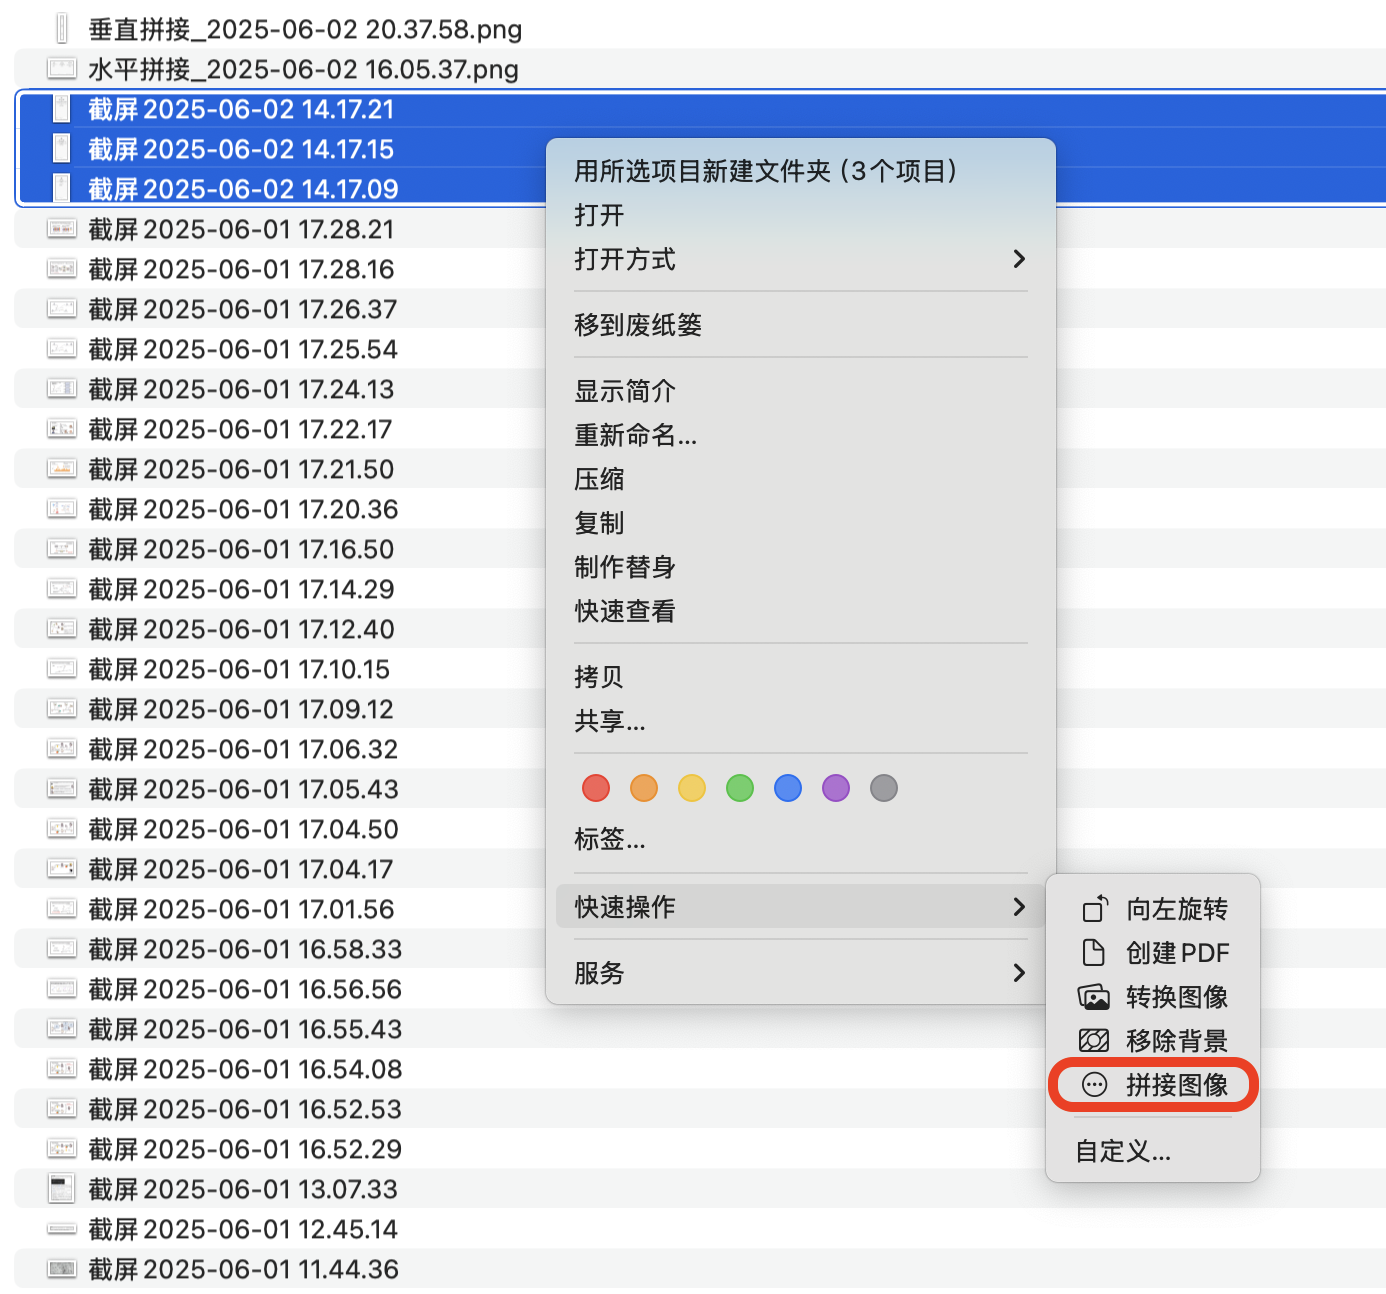Click the rotate left icon in quick actions

(1094, 909)
